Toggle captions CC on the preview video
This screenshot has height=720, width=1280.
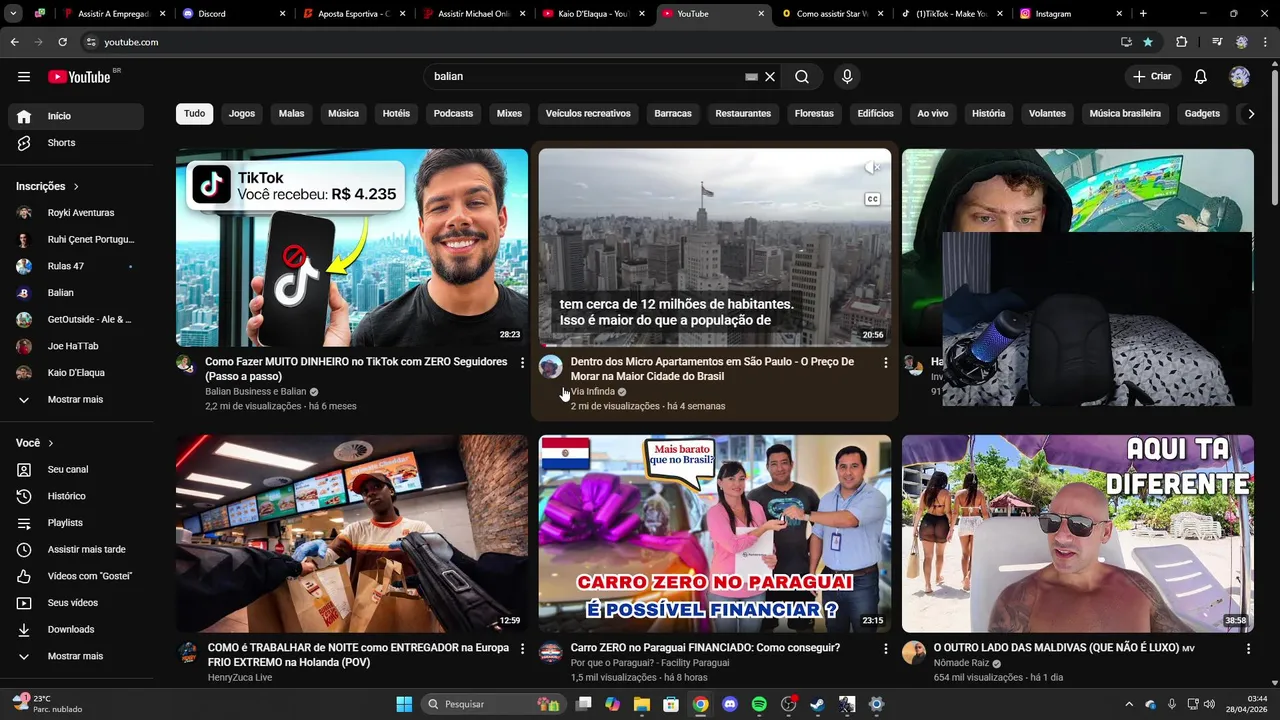coord(872,199)
